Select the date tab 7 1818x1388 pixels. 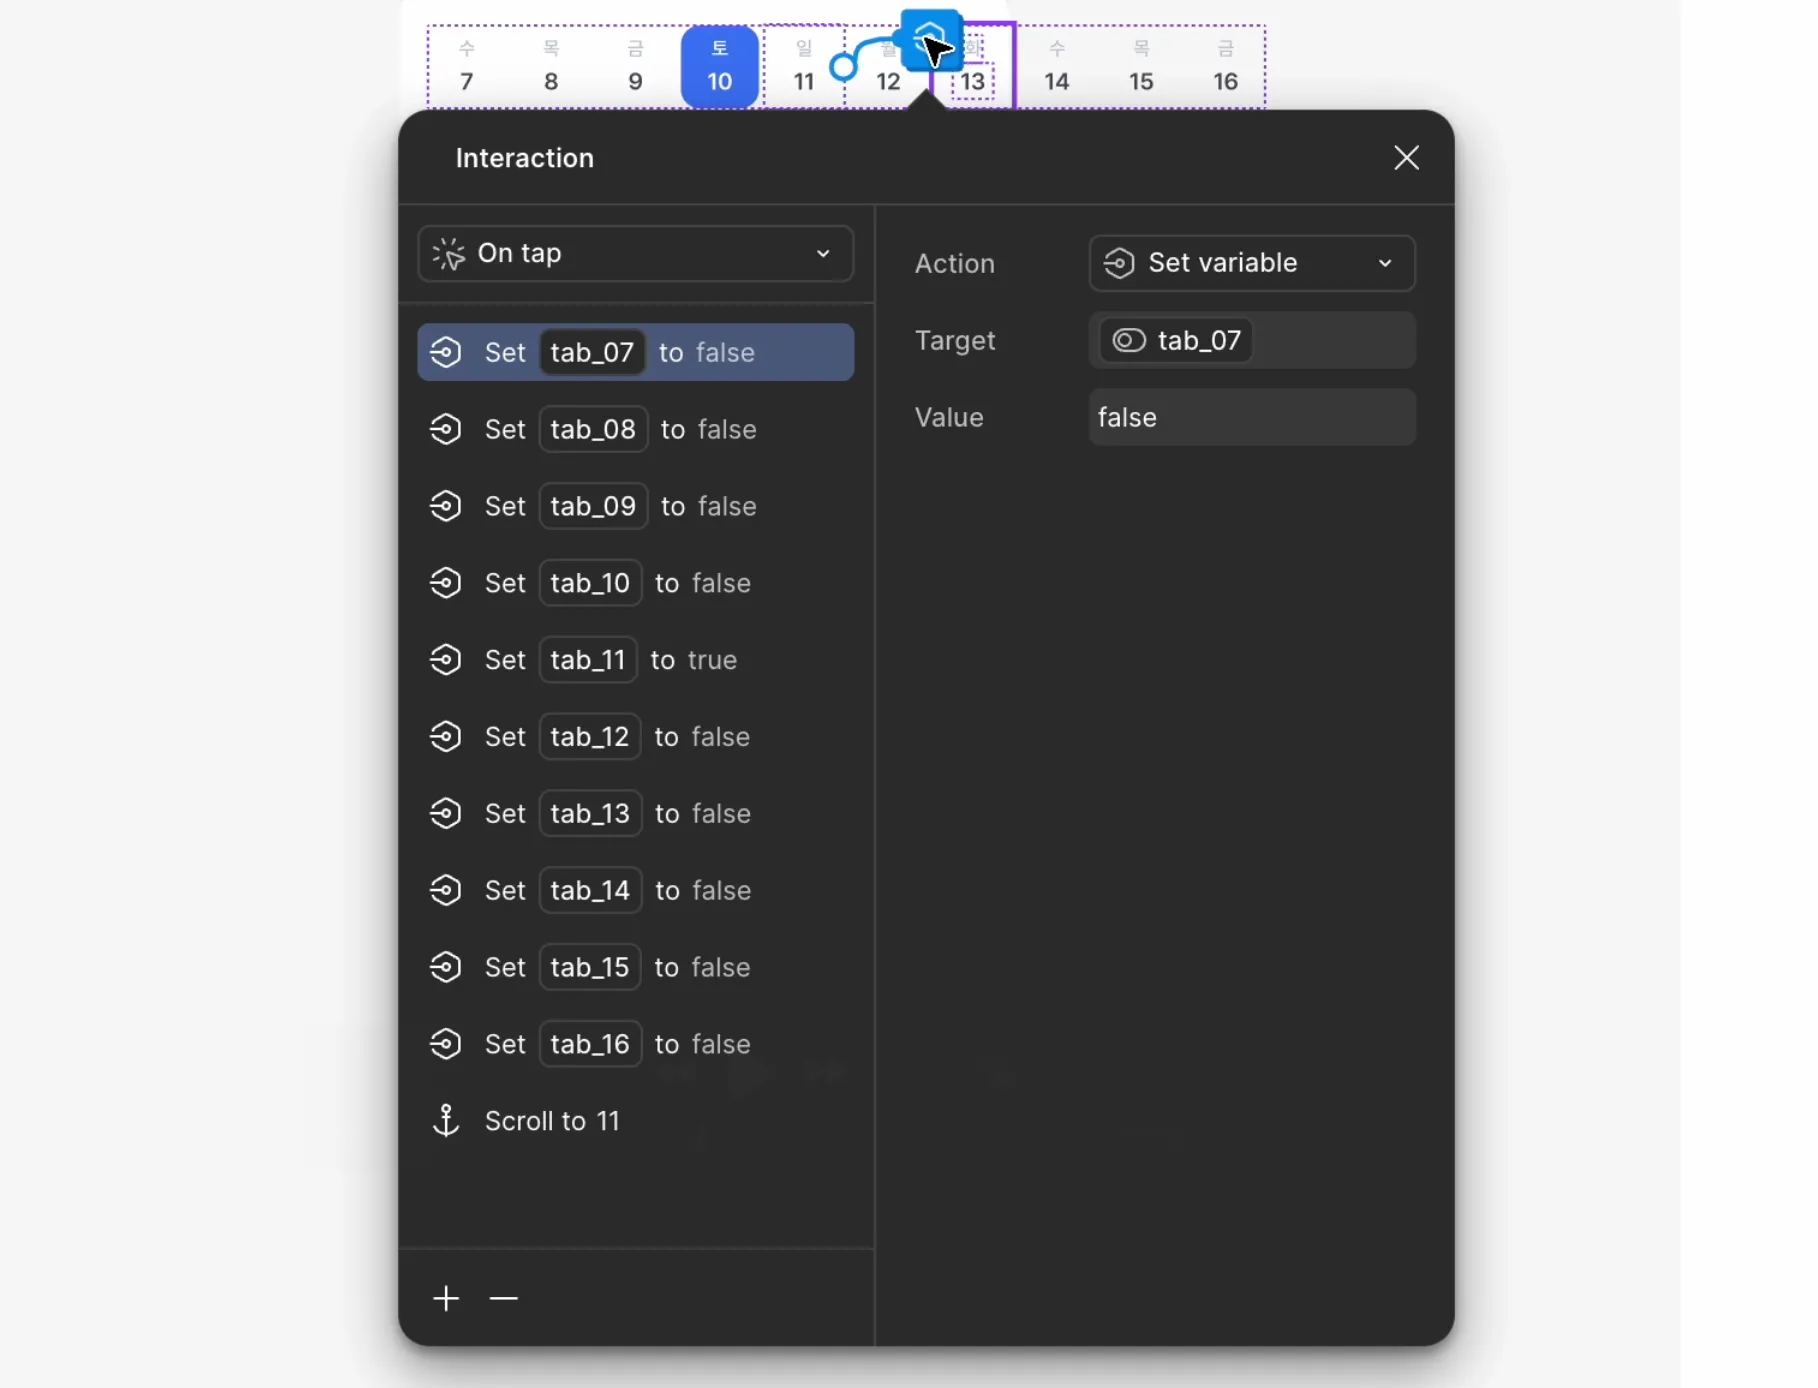(x=467, y=67)
